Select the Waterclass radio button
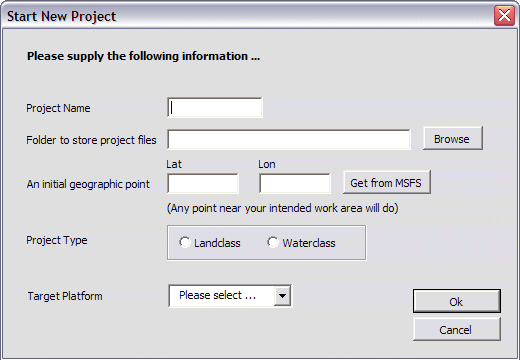The height and width of the screenshot is (360, 520). 272,242
